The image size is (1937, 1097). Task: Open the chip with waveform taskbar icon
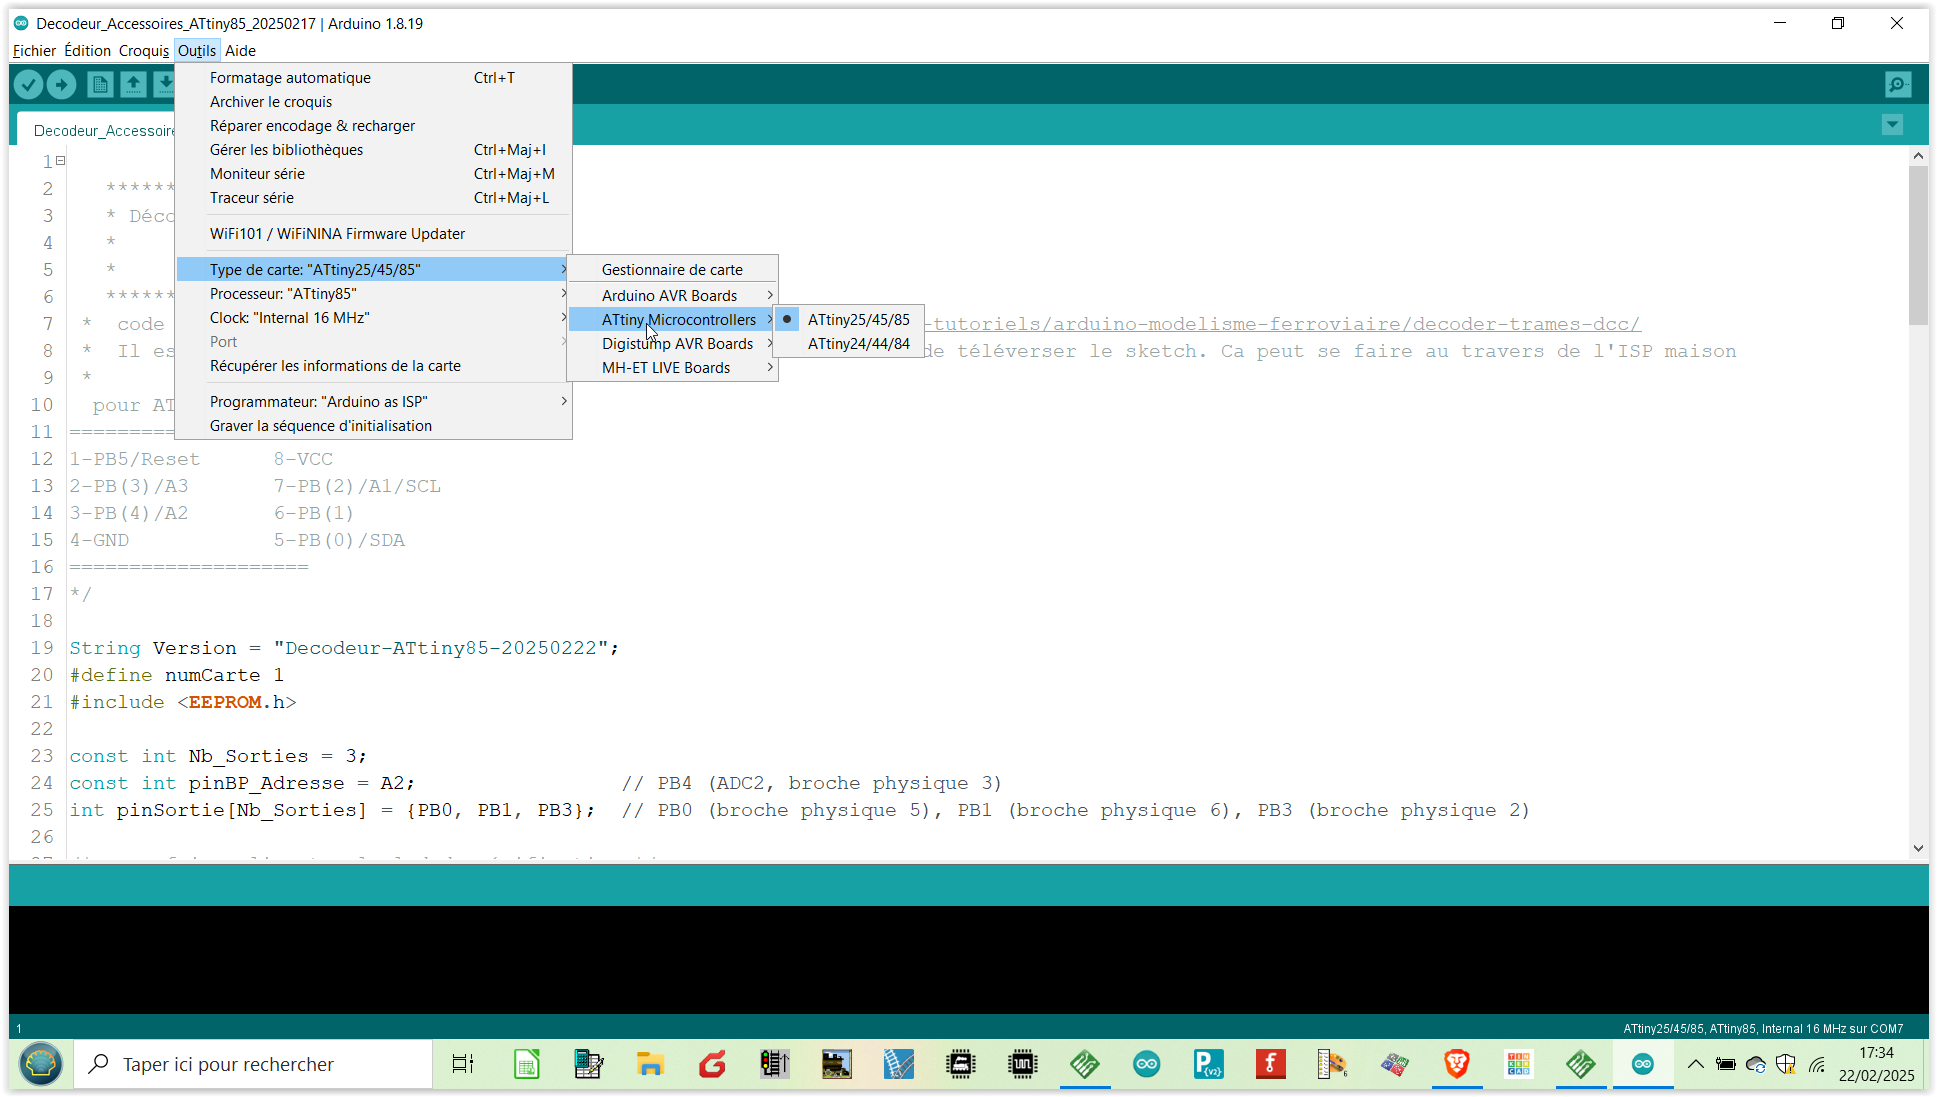[1023, 1064]
